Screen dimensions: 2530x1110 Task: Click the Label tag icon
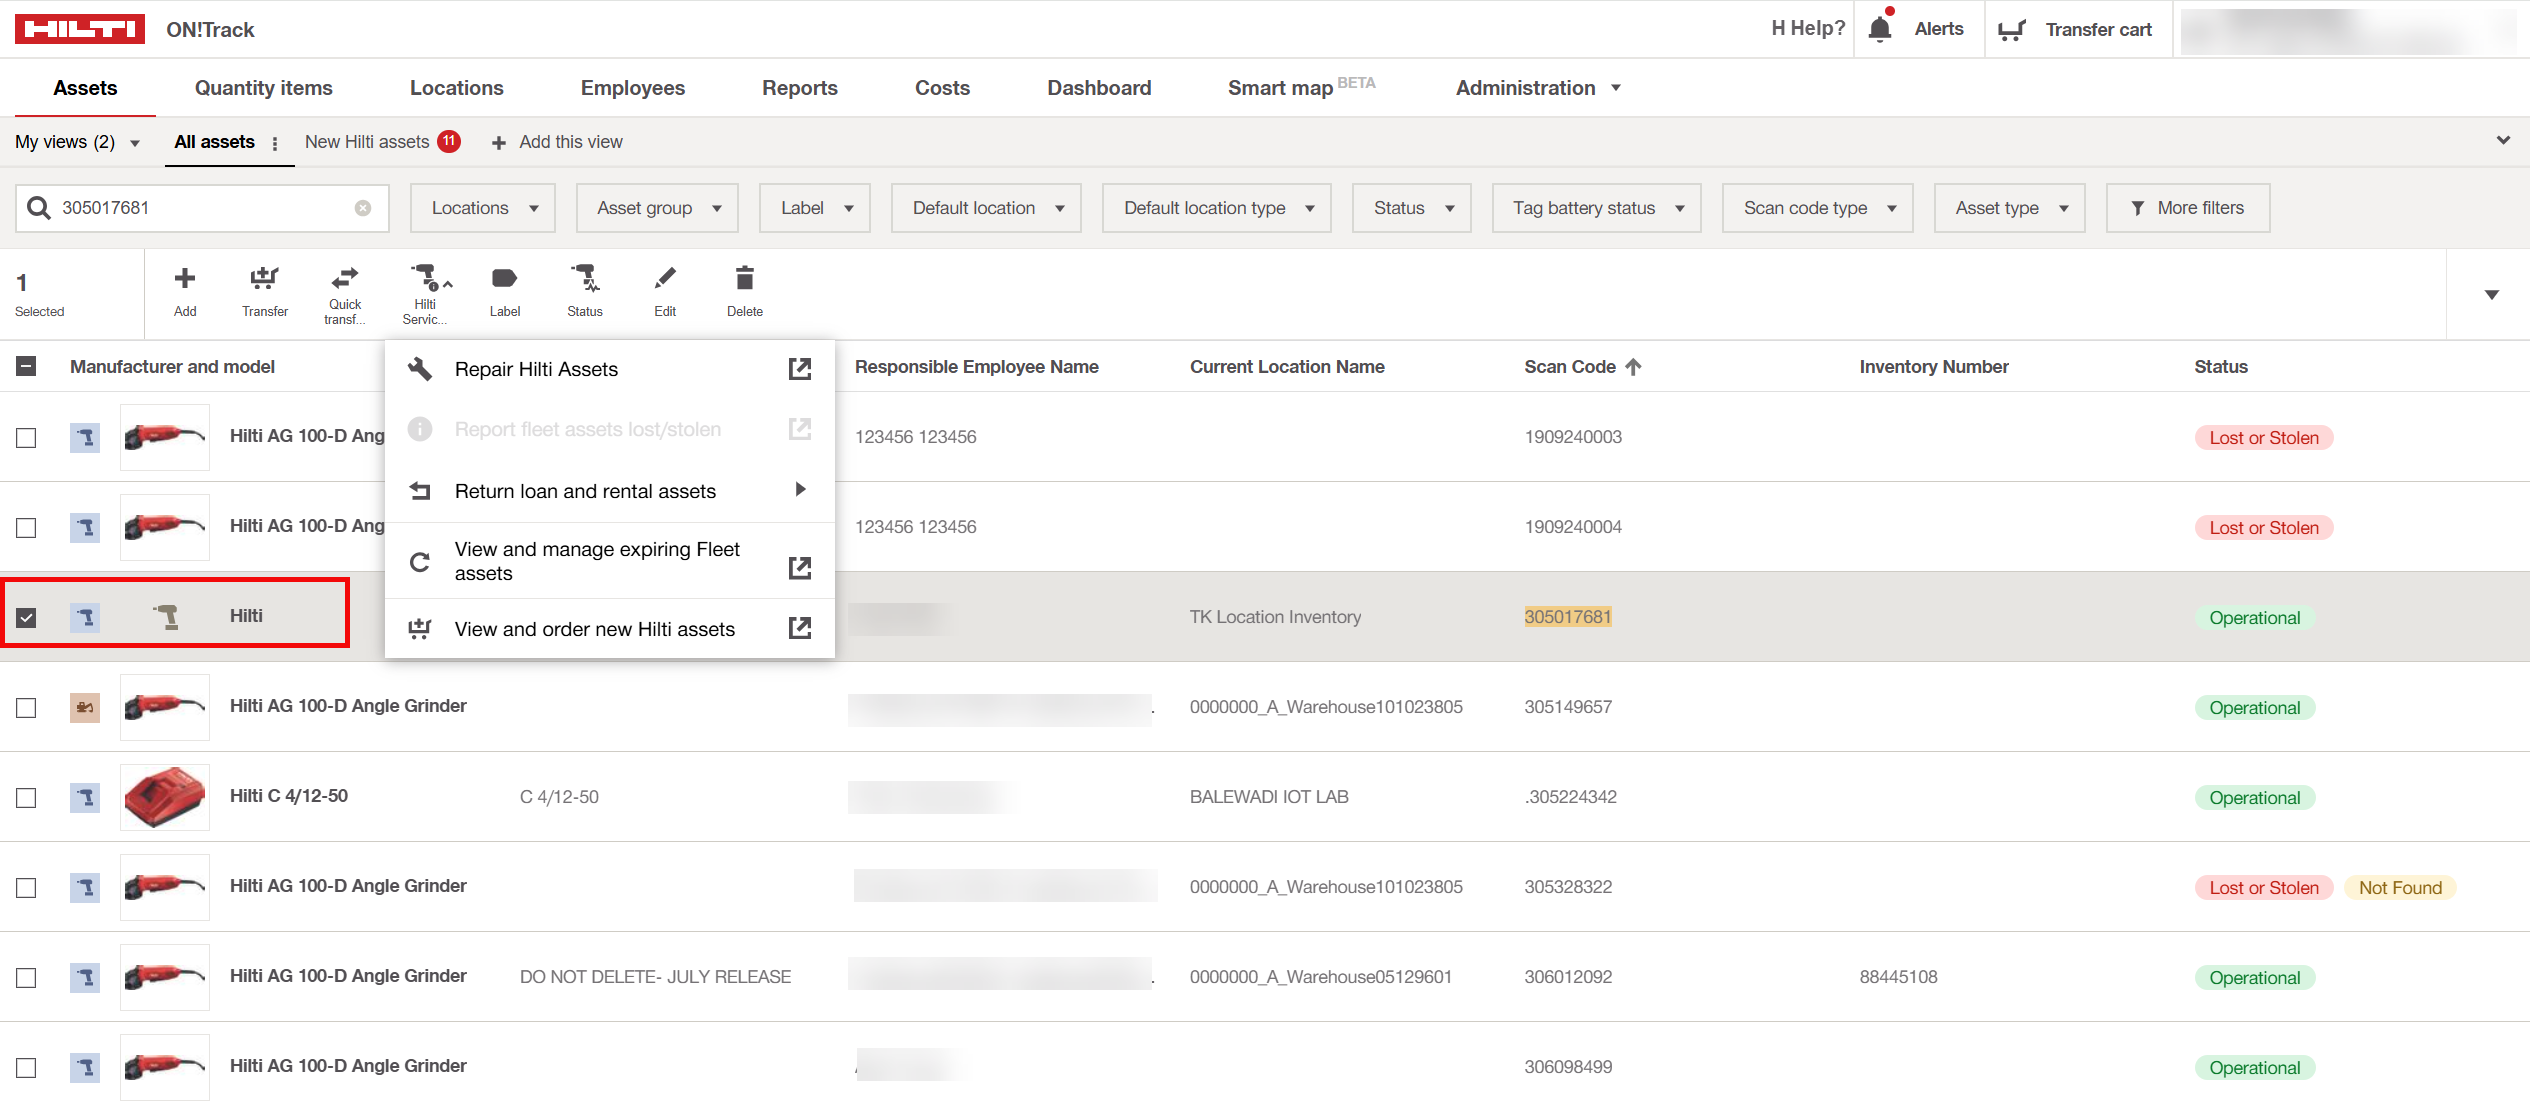(x=504, y=279)
